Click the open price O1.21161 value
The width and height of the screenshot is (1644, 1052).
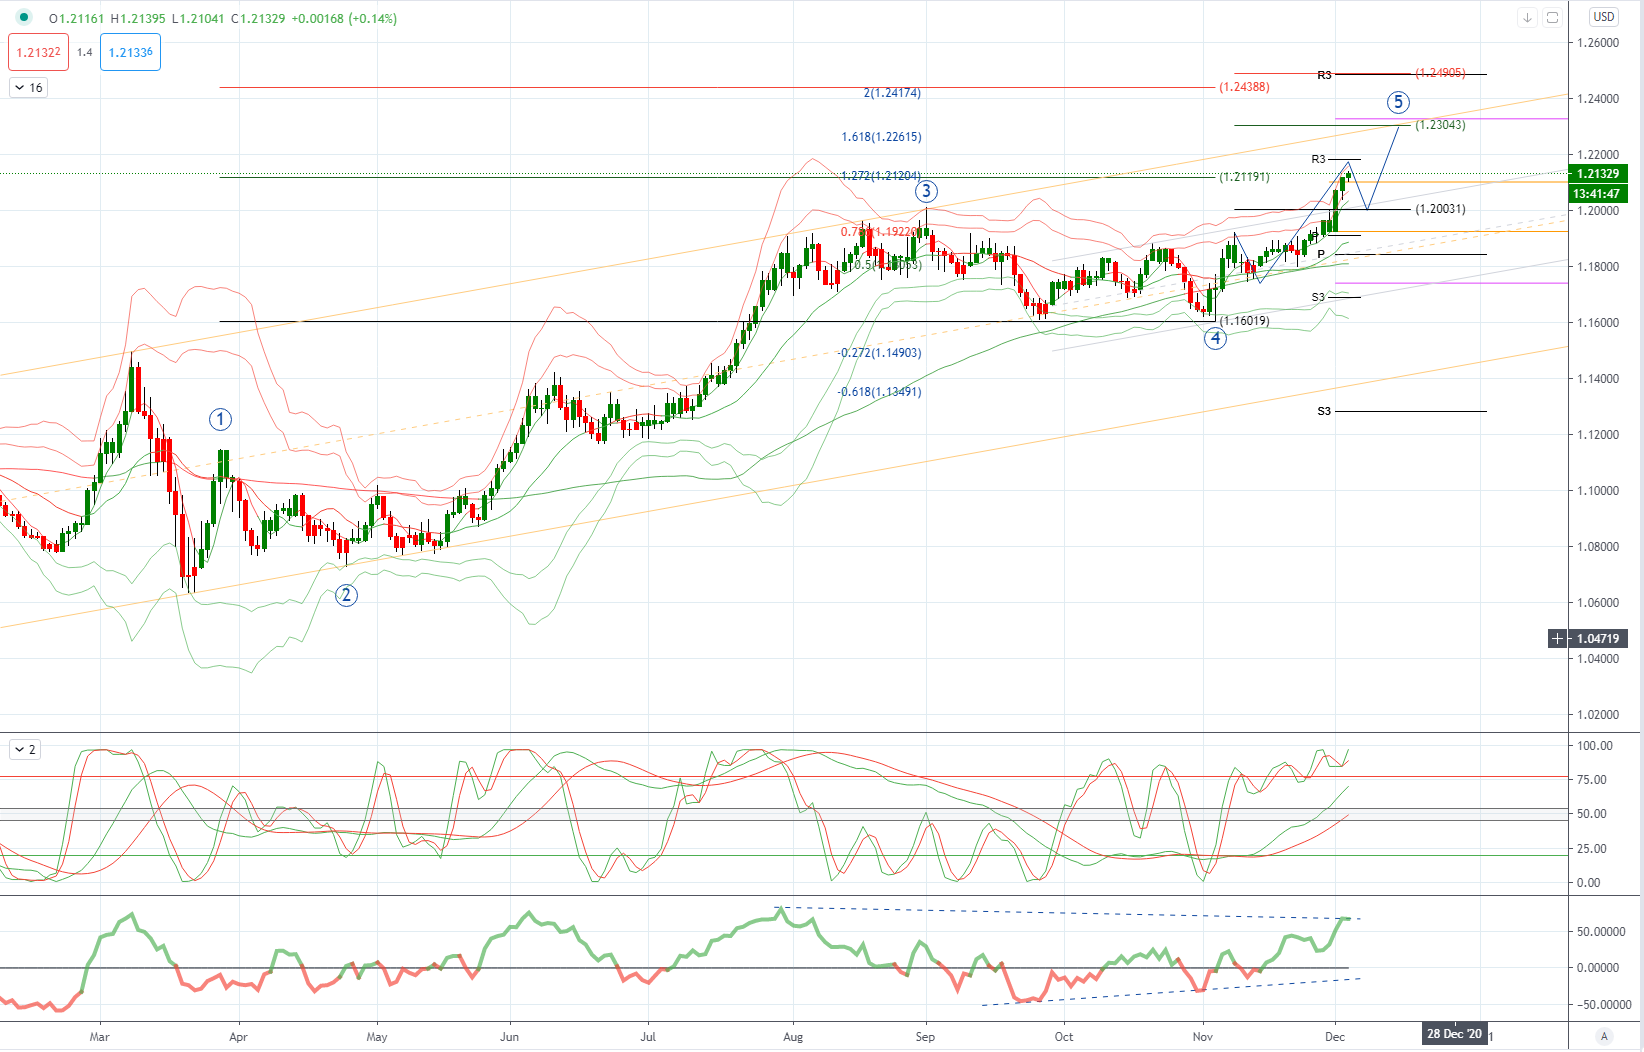click(77, 19)
